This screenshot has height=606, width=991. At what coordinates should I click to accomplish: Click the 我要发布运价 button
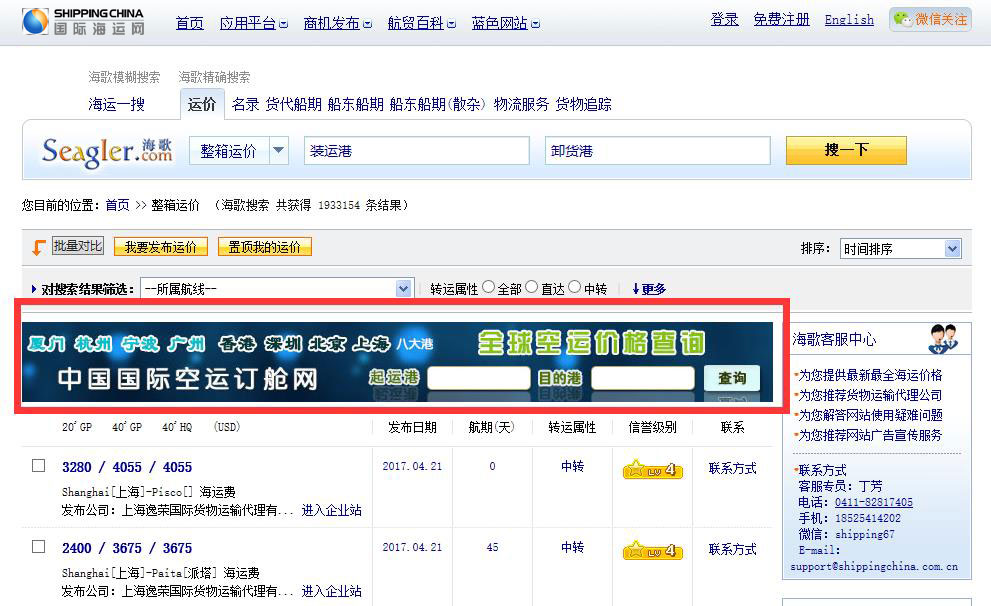coord(160,247)
